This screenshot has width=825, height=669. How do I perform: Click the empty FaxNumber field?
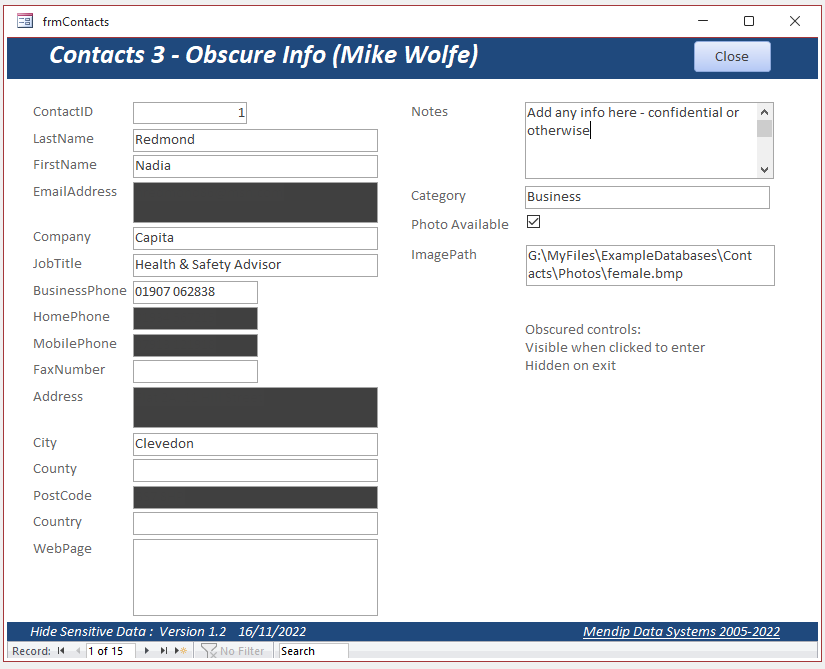point(195,371)
